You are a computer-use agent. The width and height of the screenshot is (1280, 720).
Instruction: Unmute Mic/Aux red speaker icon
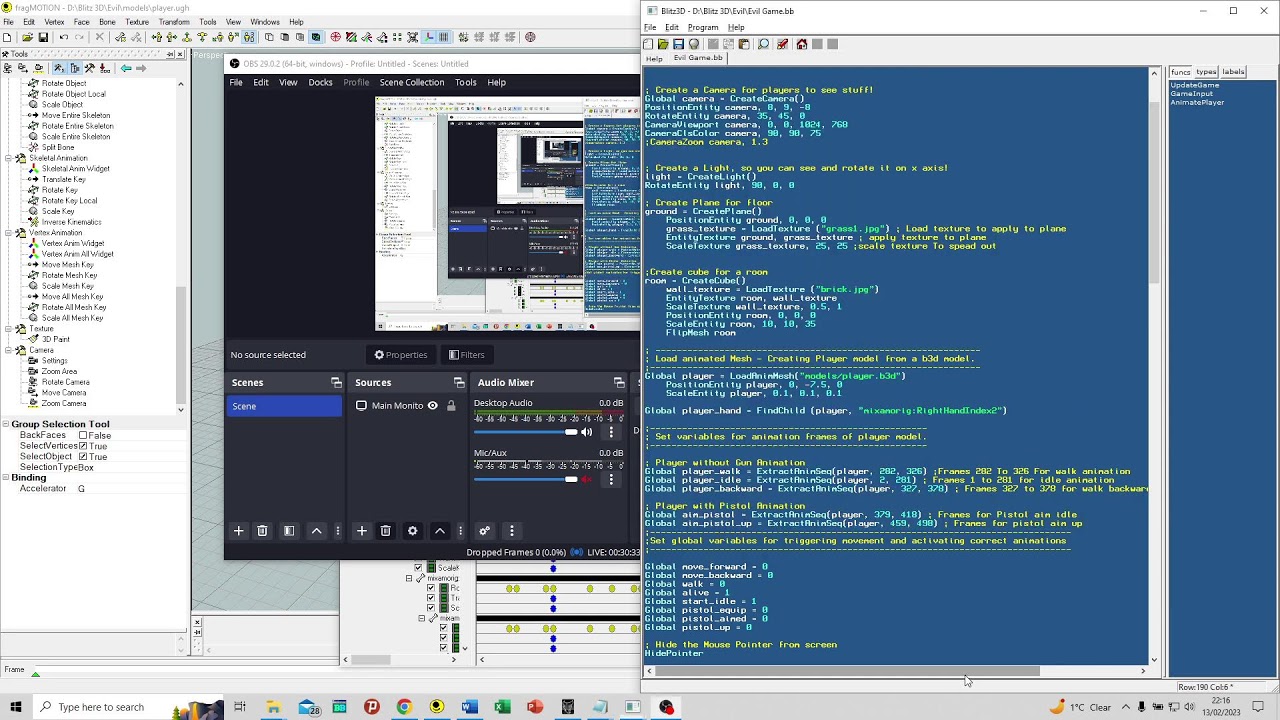tap(586, 480)
